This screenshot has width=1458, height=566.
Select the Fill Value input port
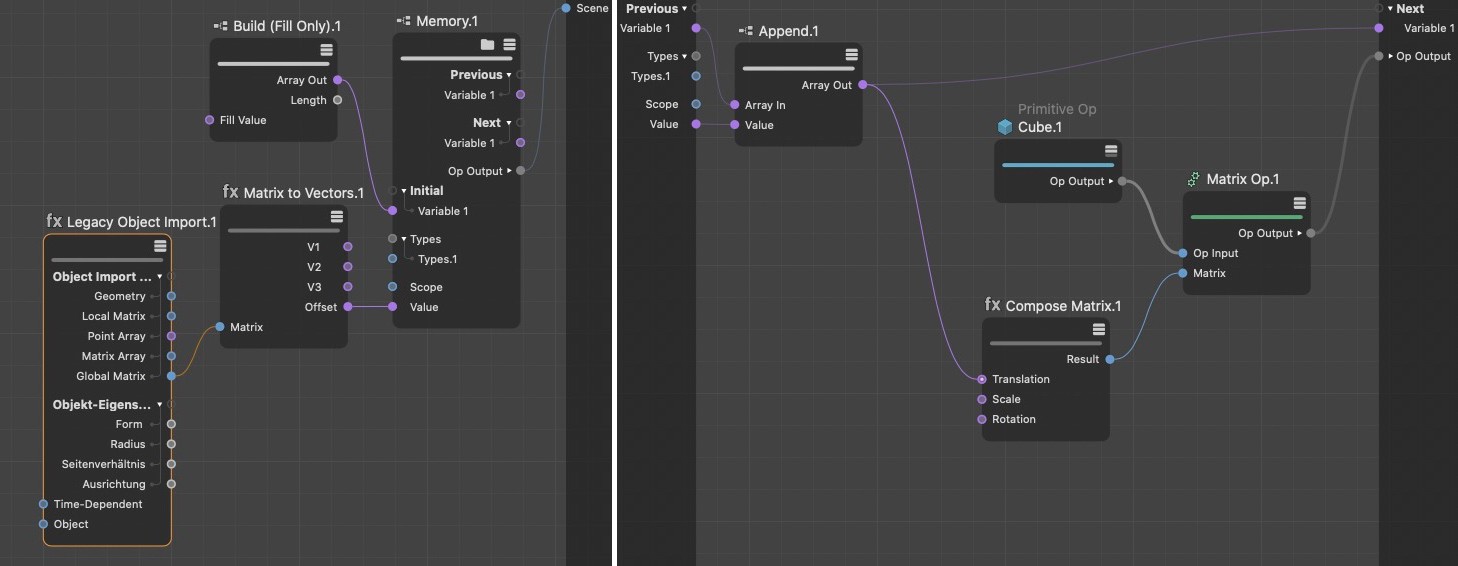tap(209, 120)
